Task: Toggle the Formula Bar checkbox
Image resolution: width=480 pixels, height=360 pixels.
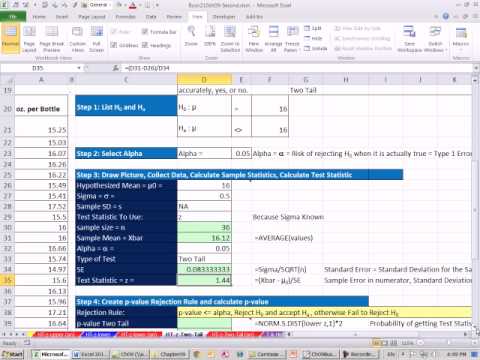Action: click(159, 32)
